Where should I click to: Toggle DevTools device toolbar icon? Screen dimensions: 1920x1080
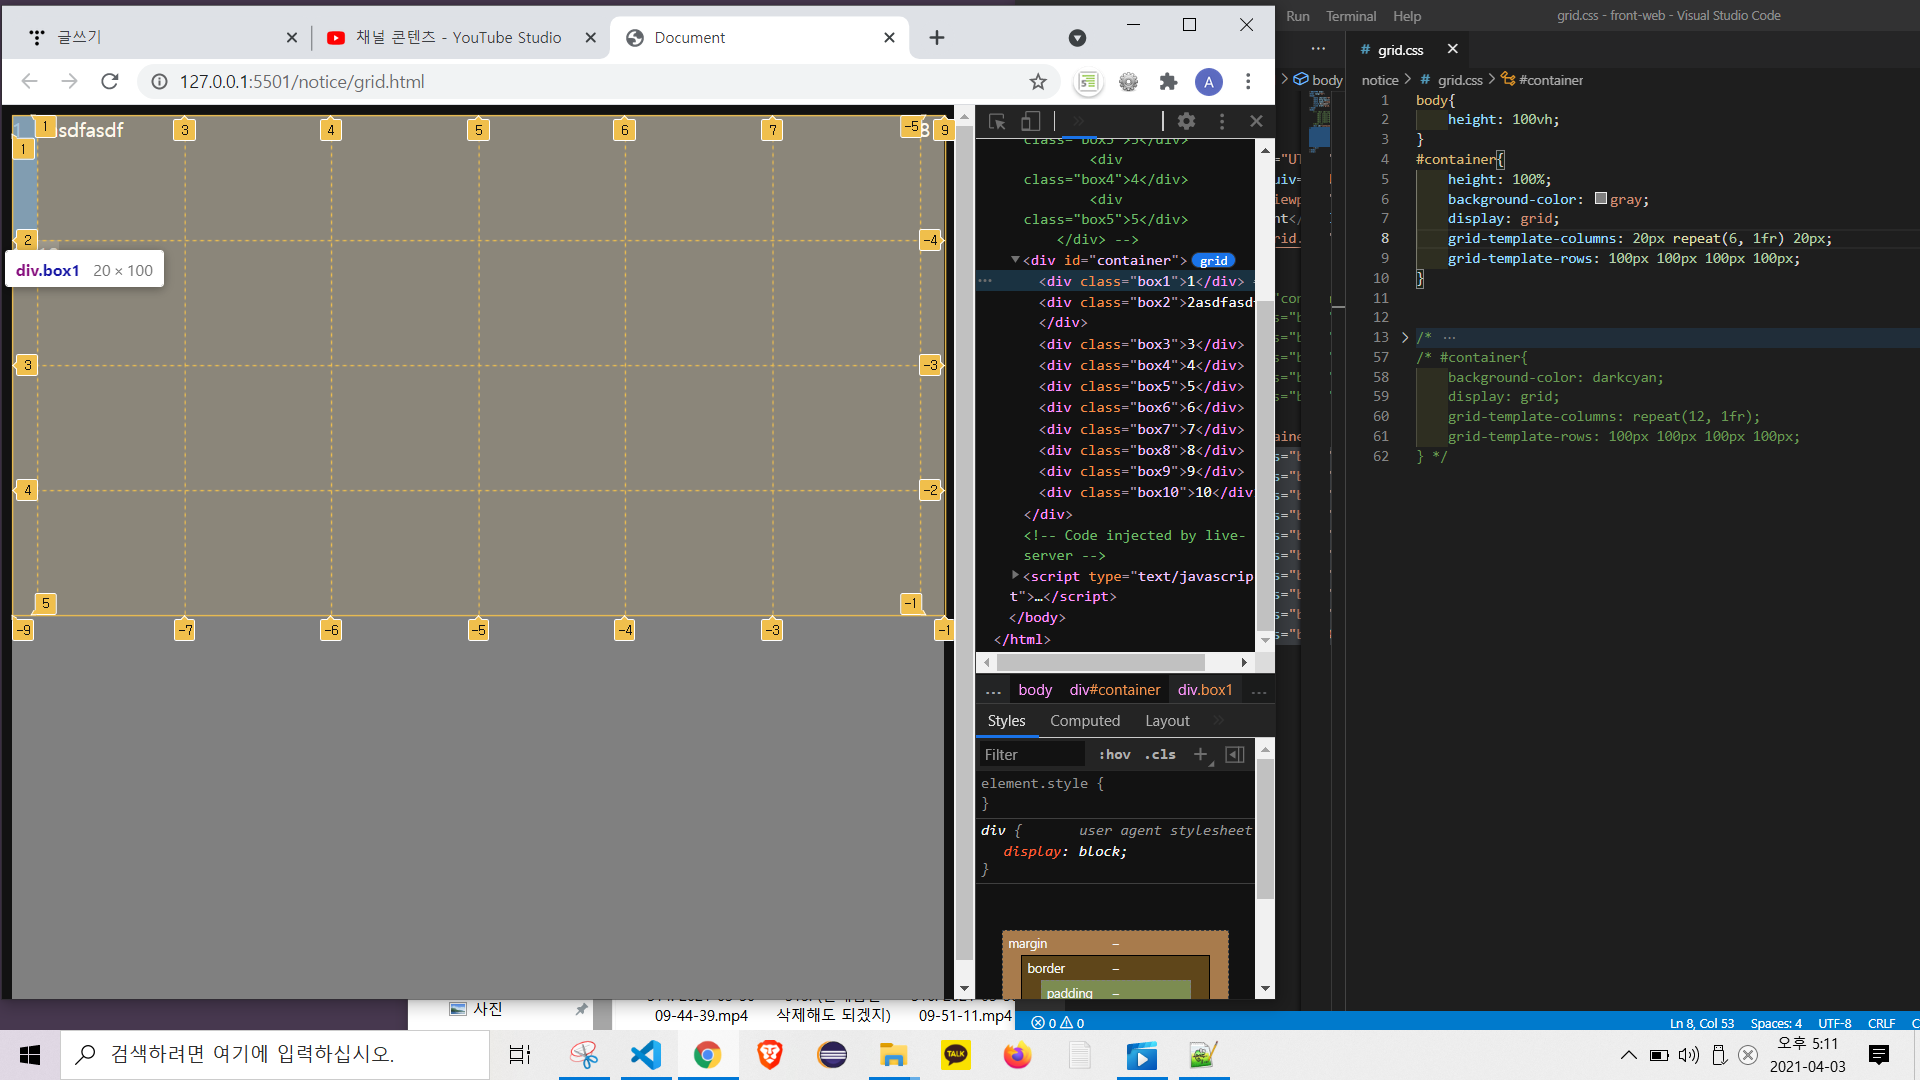(1030, 121)
